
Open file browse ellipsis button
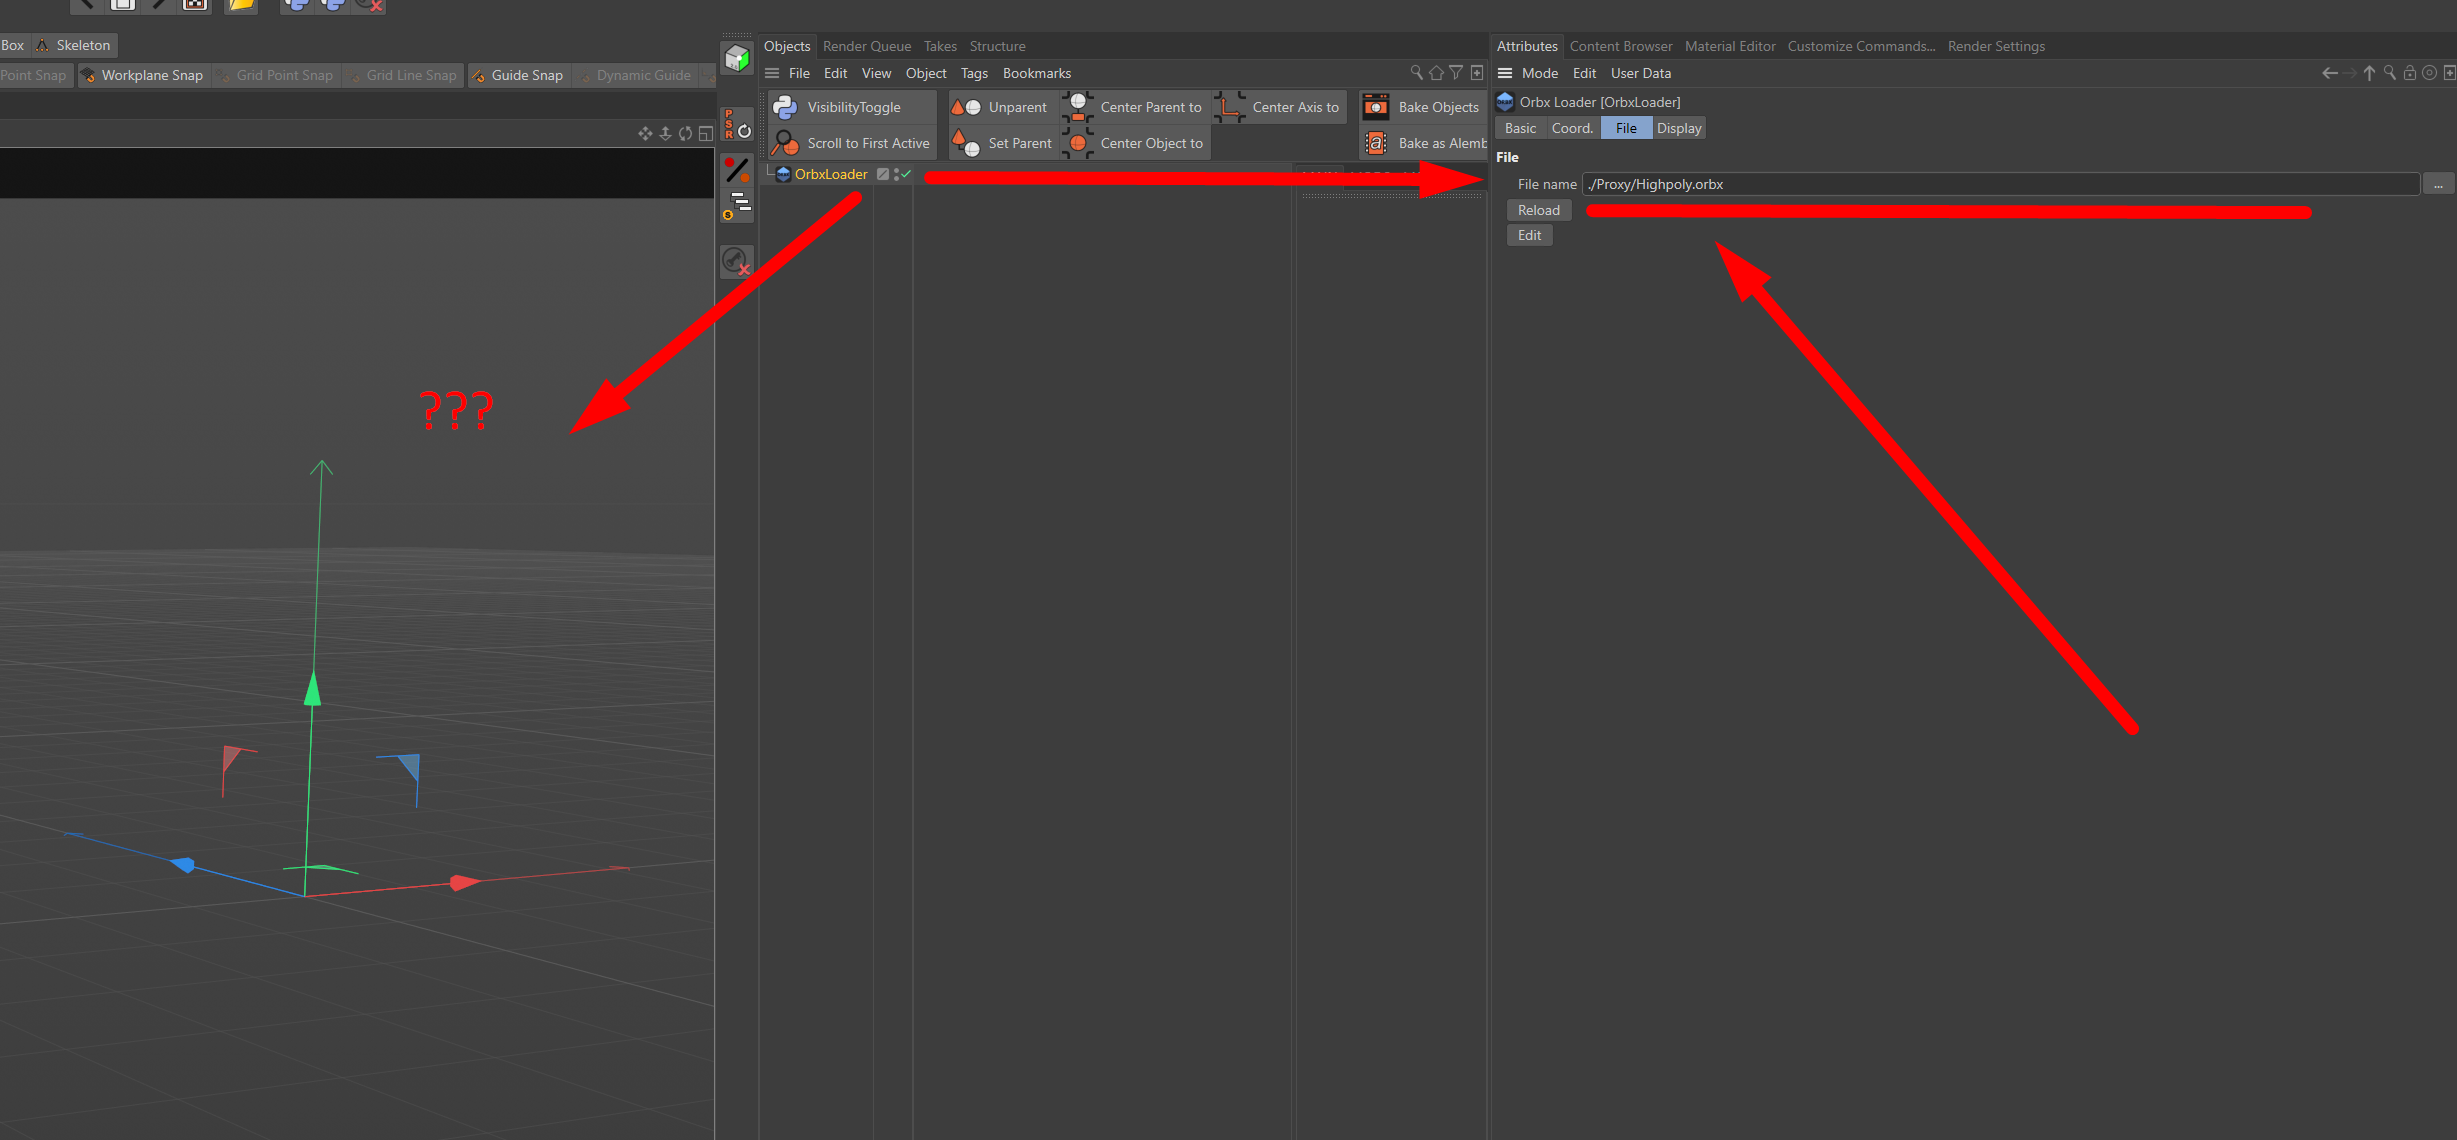pos(2438,185)
